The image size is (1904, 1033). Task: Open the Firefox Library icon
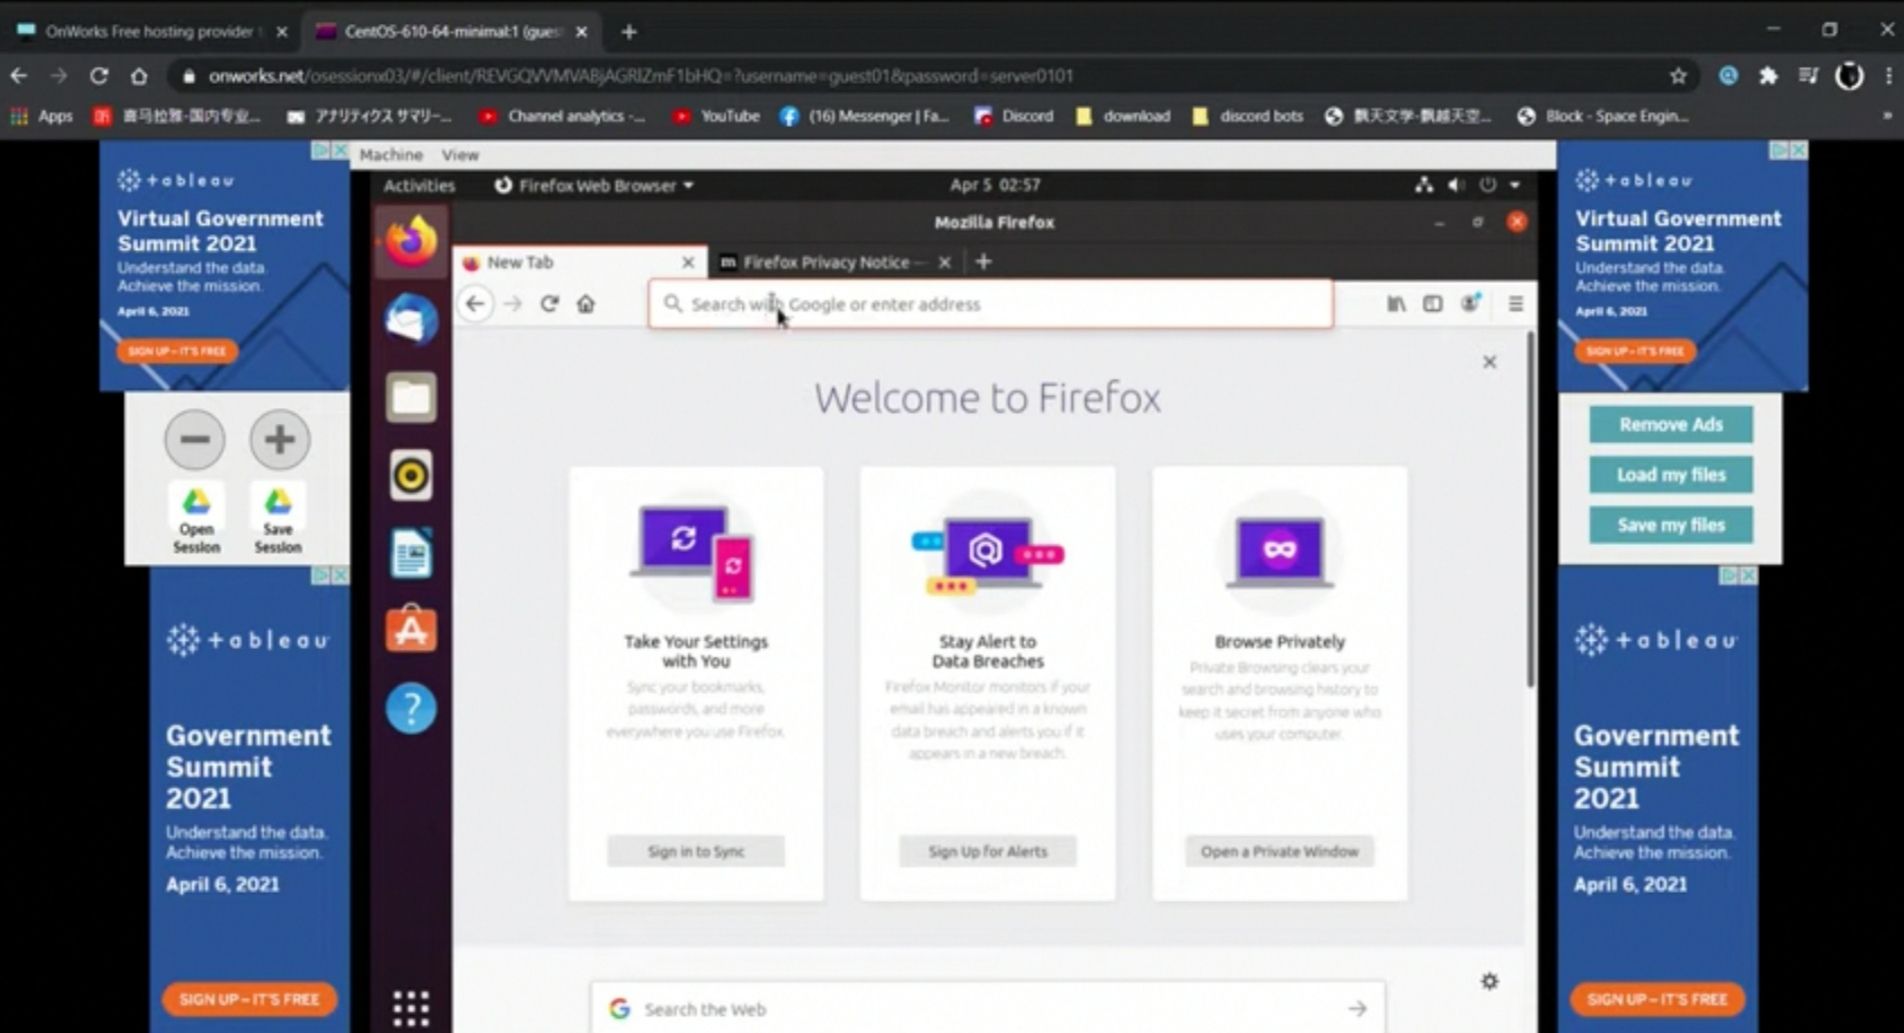point(1396,304)
